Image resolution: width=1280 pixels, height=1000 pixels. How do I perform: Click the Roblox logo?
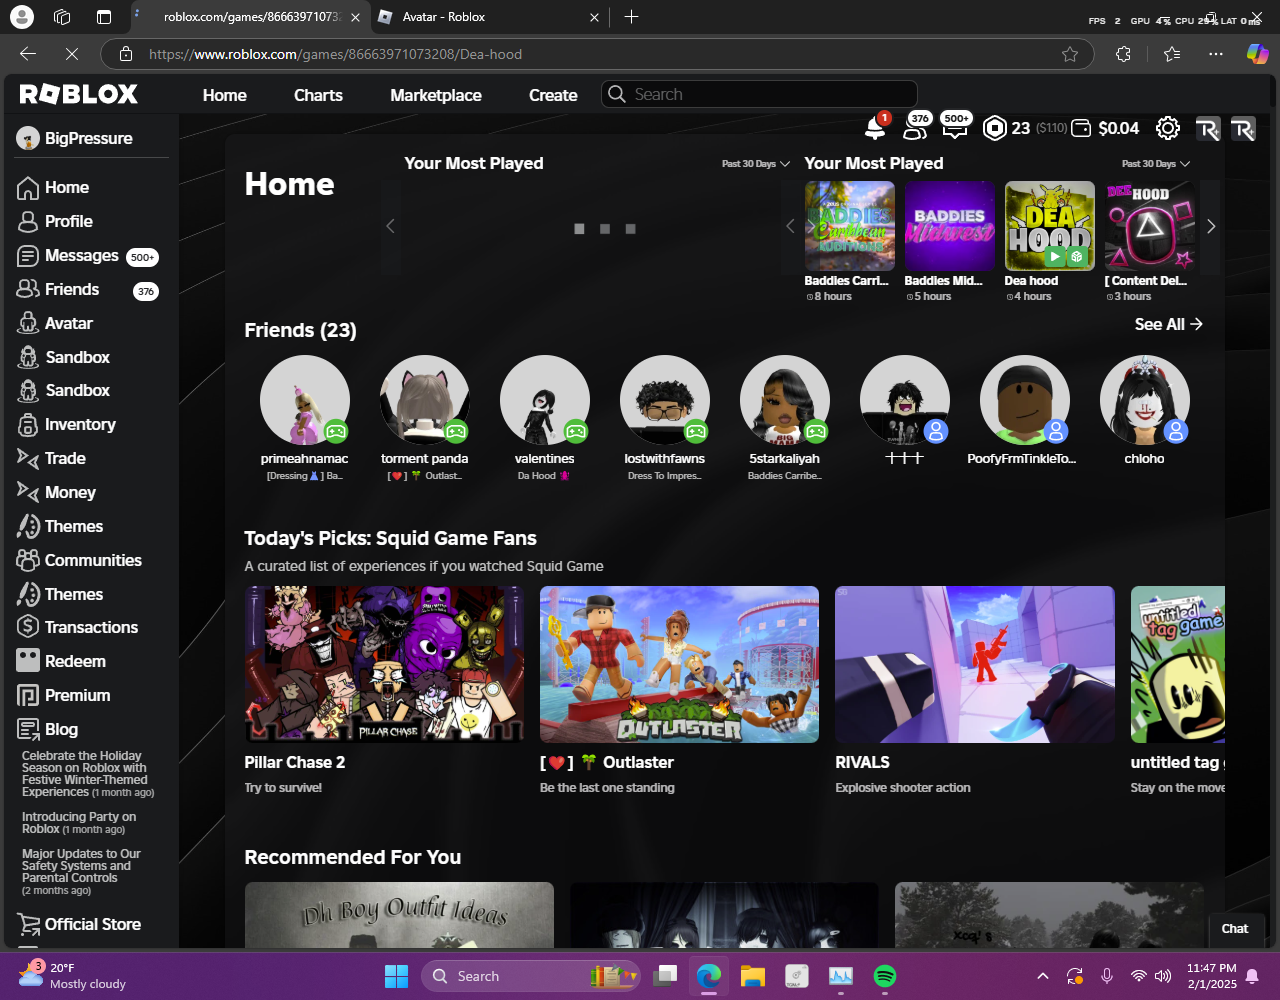pyautogui.click(x=79, y=95)
